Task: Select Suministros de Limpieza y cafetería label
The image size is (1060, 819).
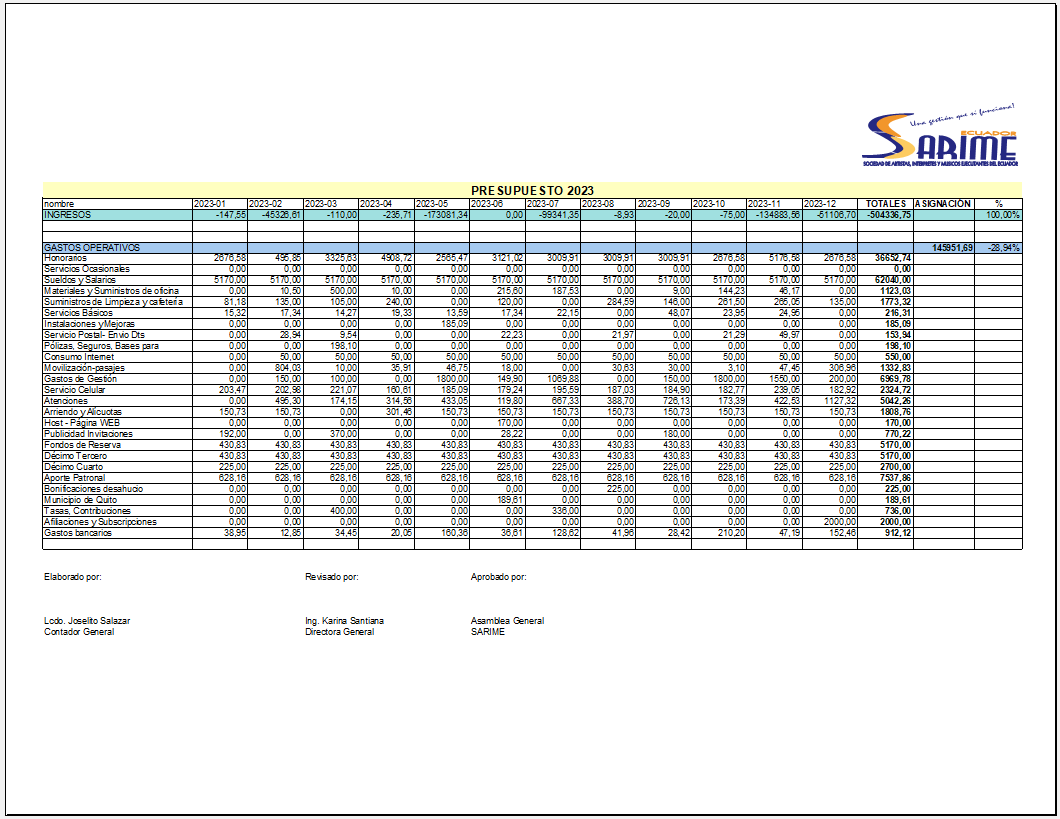Action: click(114, 302)
